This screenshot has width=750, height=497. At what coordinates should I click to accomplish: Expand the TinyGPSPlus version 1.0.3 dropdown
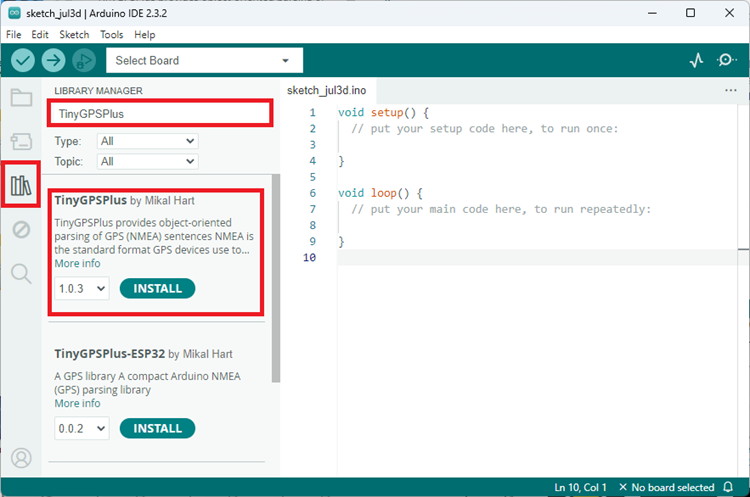[x=81, y=289]
